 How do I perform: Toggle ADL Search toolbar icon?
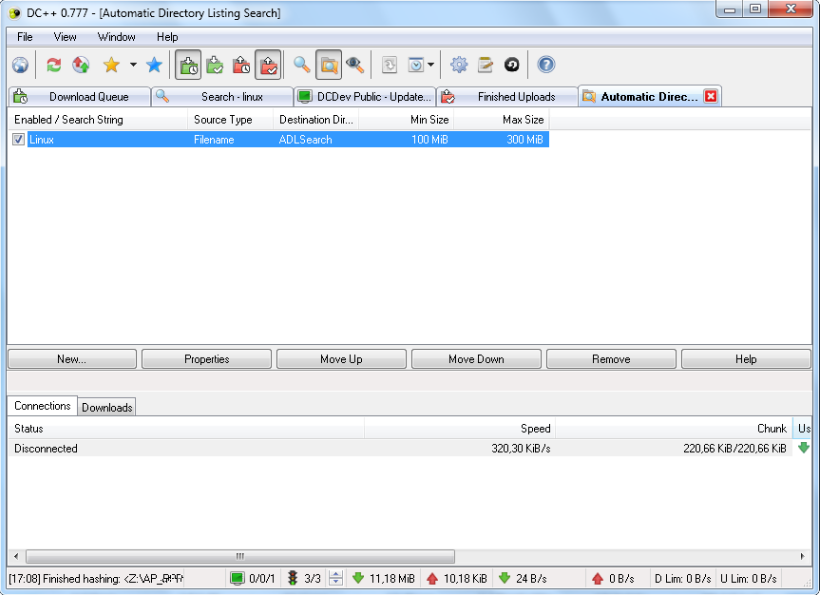[328, 65]
